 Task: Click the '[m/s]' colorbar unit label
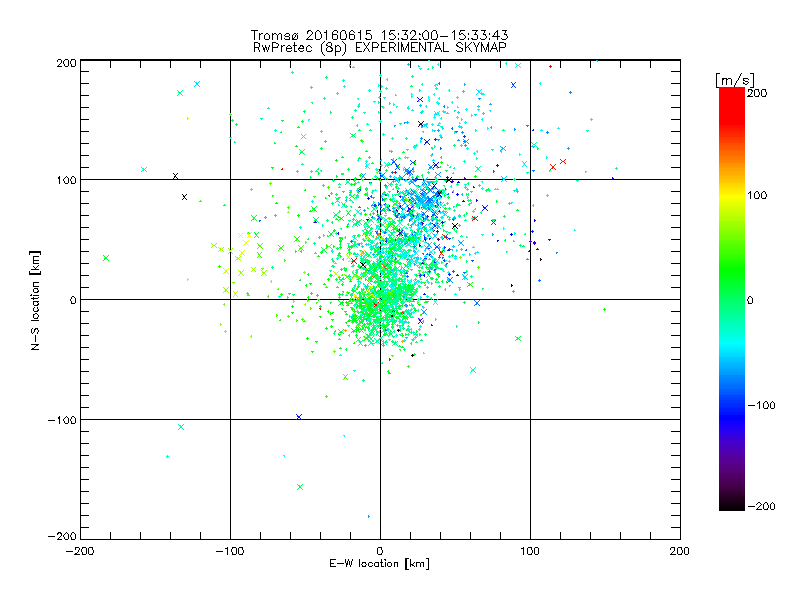pos(735,80)
